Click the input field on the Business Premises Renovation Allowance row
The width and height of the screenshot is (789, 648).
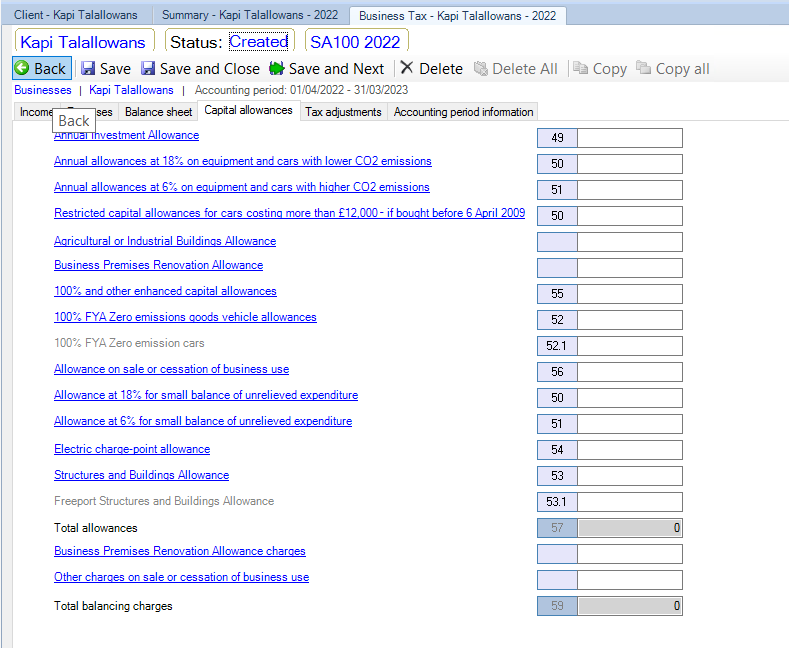(x=630, y=268)
